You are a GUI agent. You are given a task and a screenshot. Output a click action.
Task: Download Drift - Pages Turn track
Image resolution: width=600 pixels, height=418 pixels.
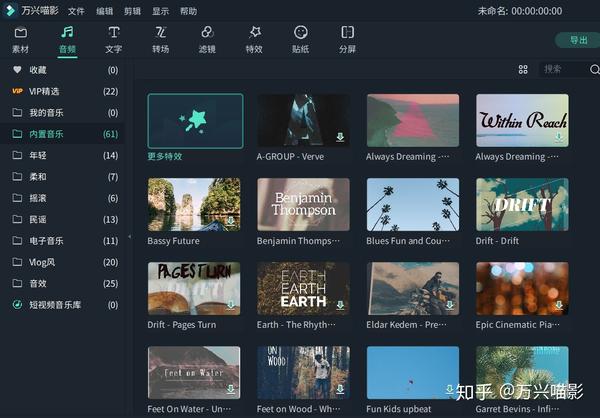pyautogui.click(x=230, y=305)
